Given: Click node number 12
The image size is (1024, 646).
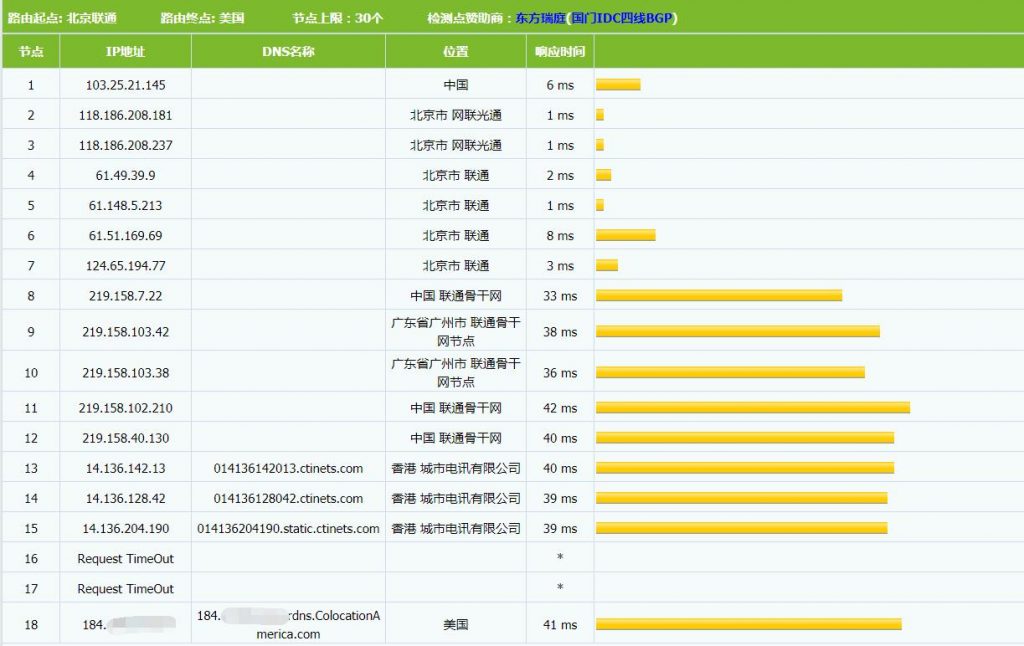Looking at the screenshot, I should pyautogui.click(x=31, y=438).
